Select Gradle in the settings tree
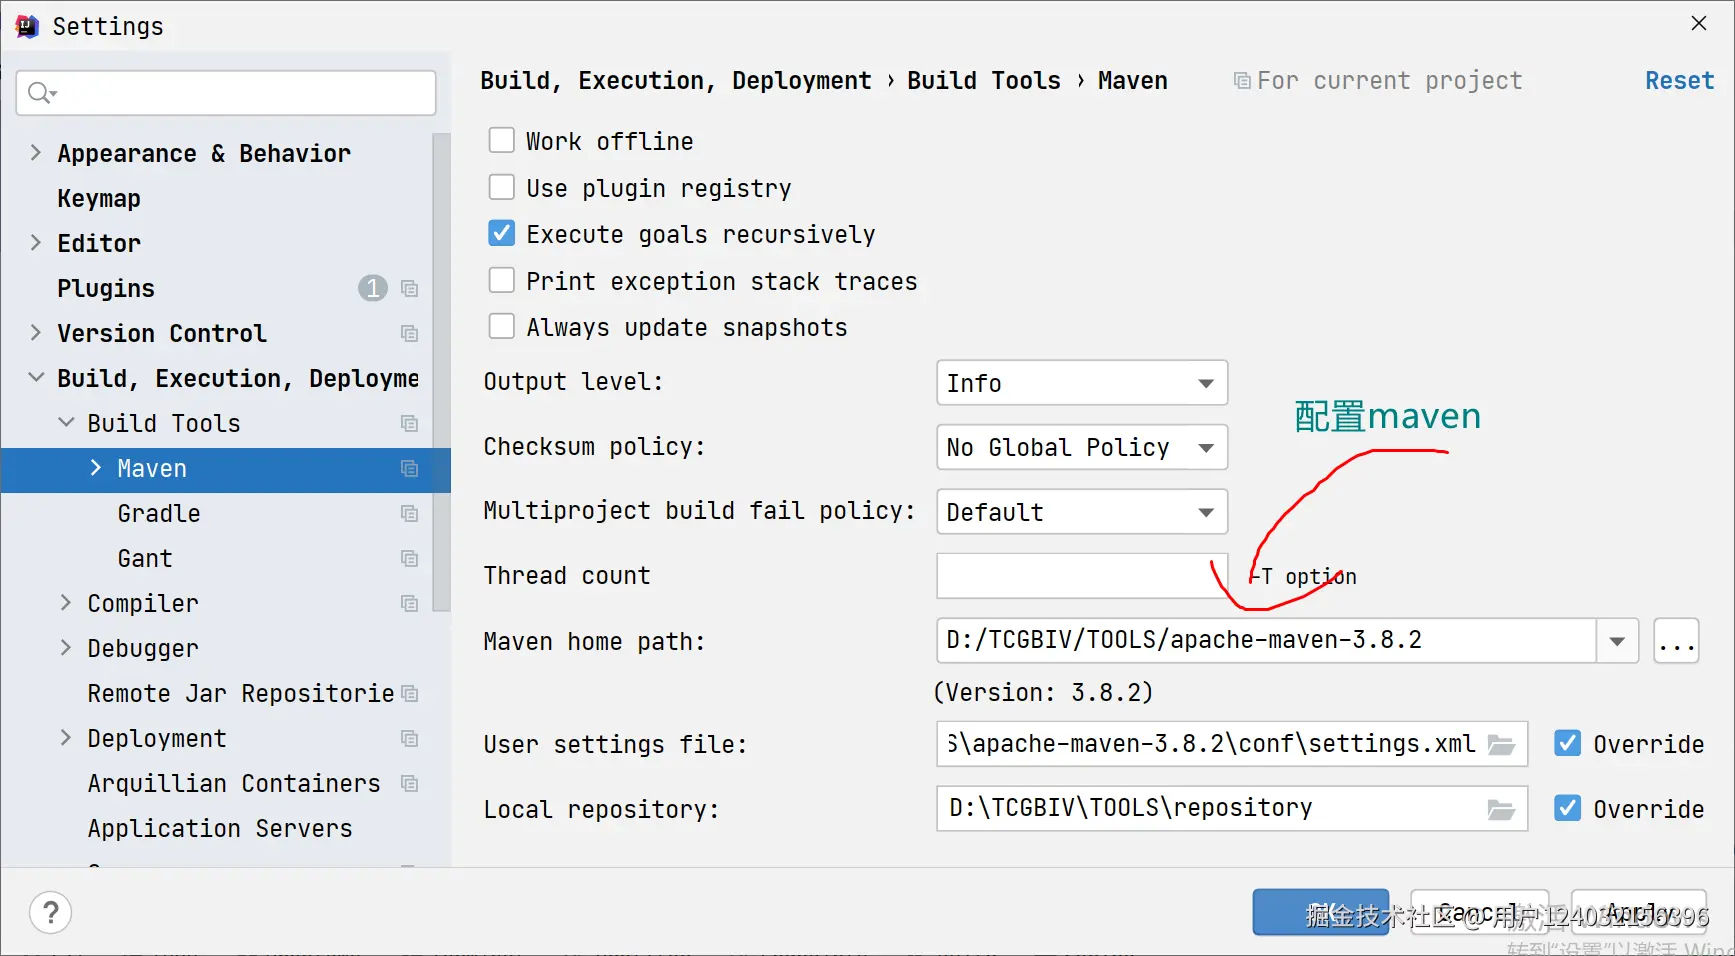 click(x=159, y=514)
